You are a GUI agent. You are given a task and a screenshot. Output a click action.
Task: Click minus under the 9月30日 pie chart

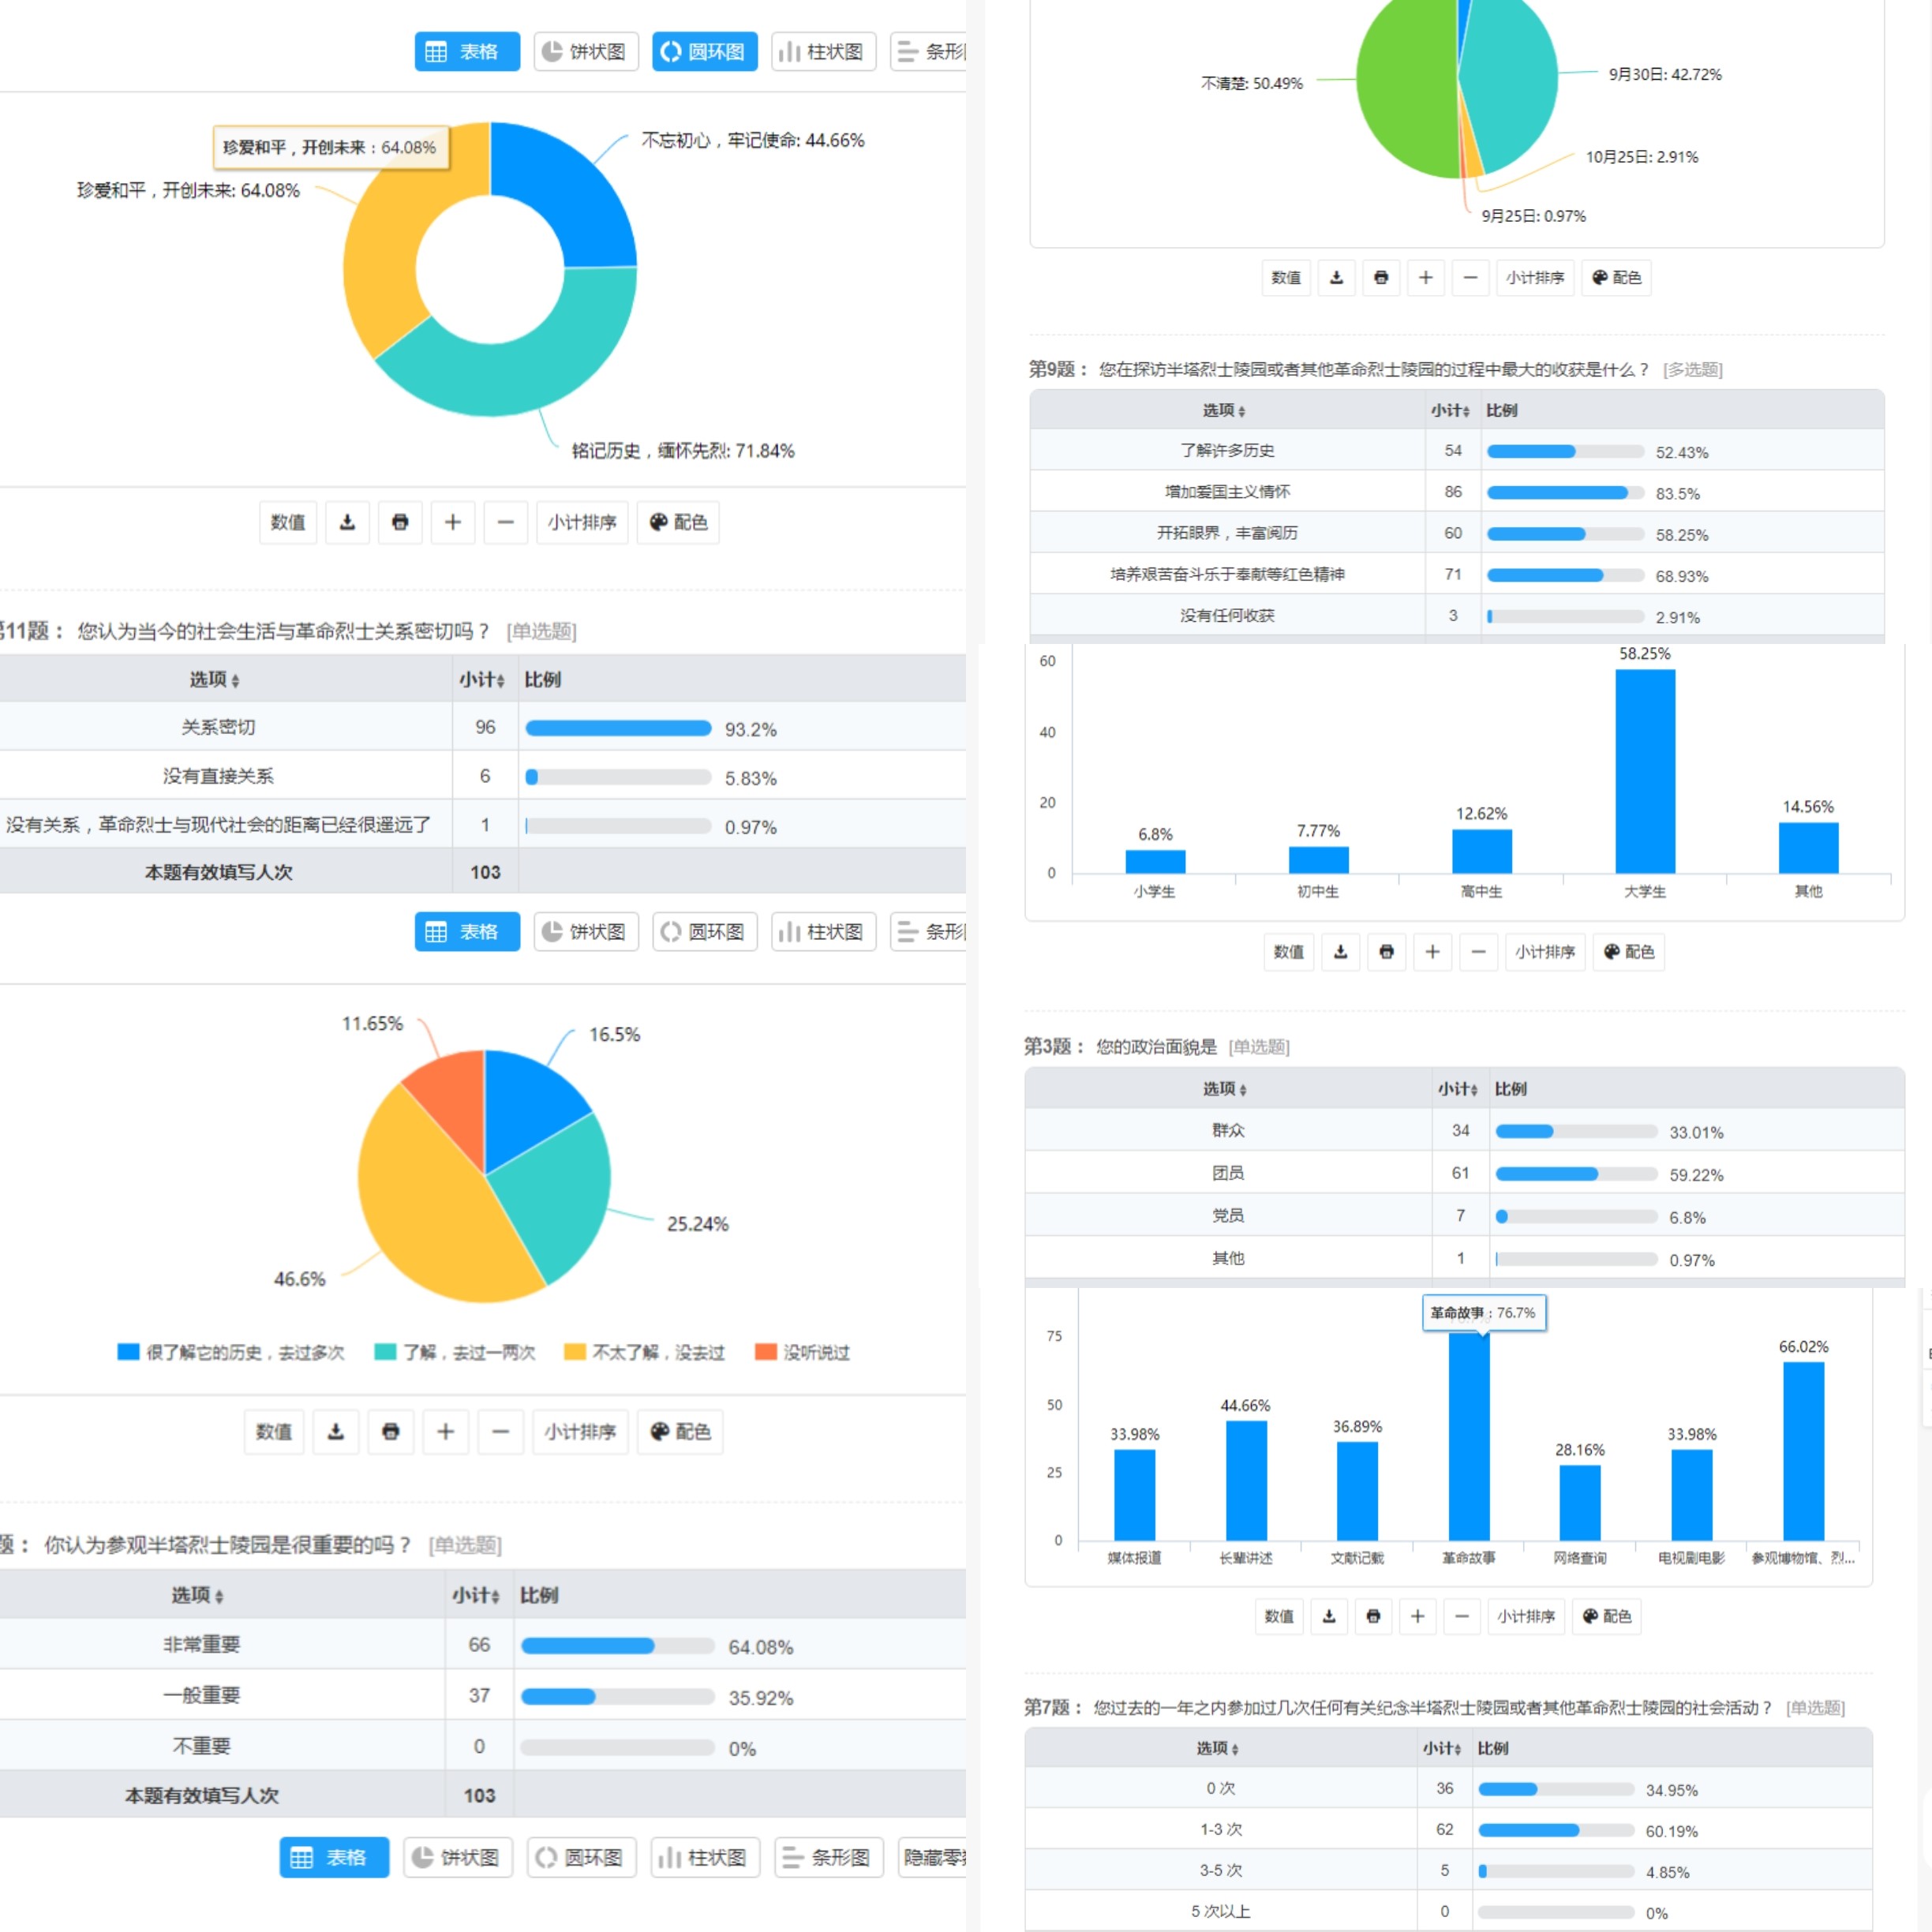pyautogui.click(x=1470, y=278)
